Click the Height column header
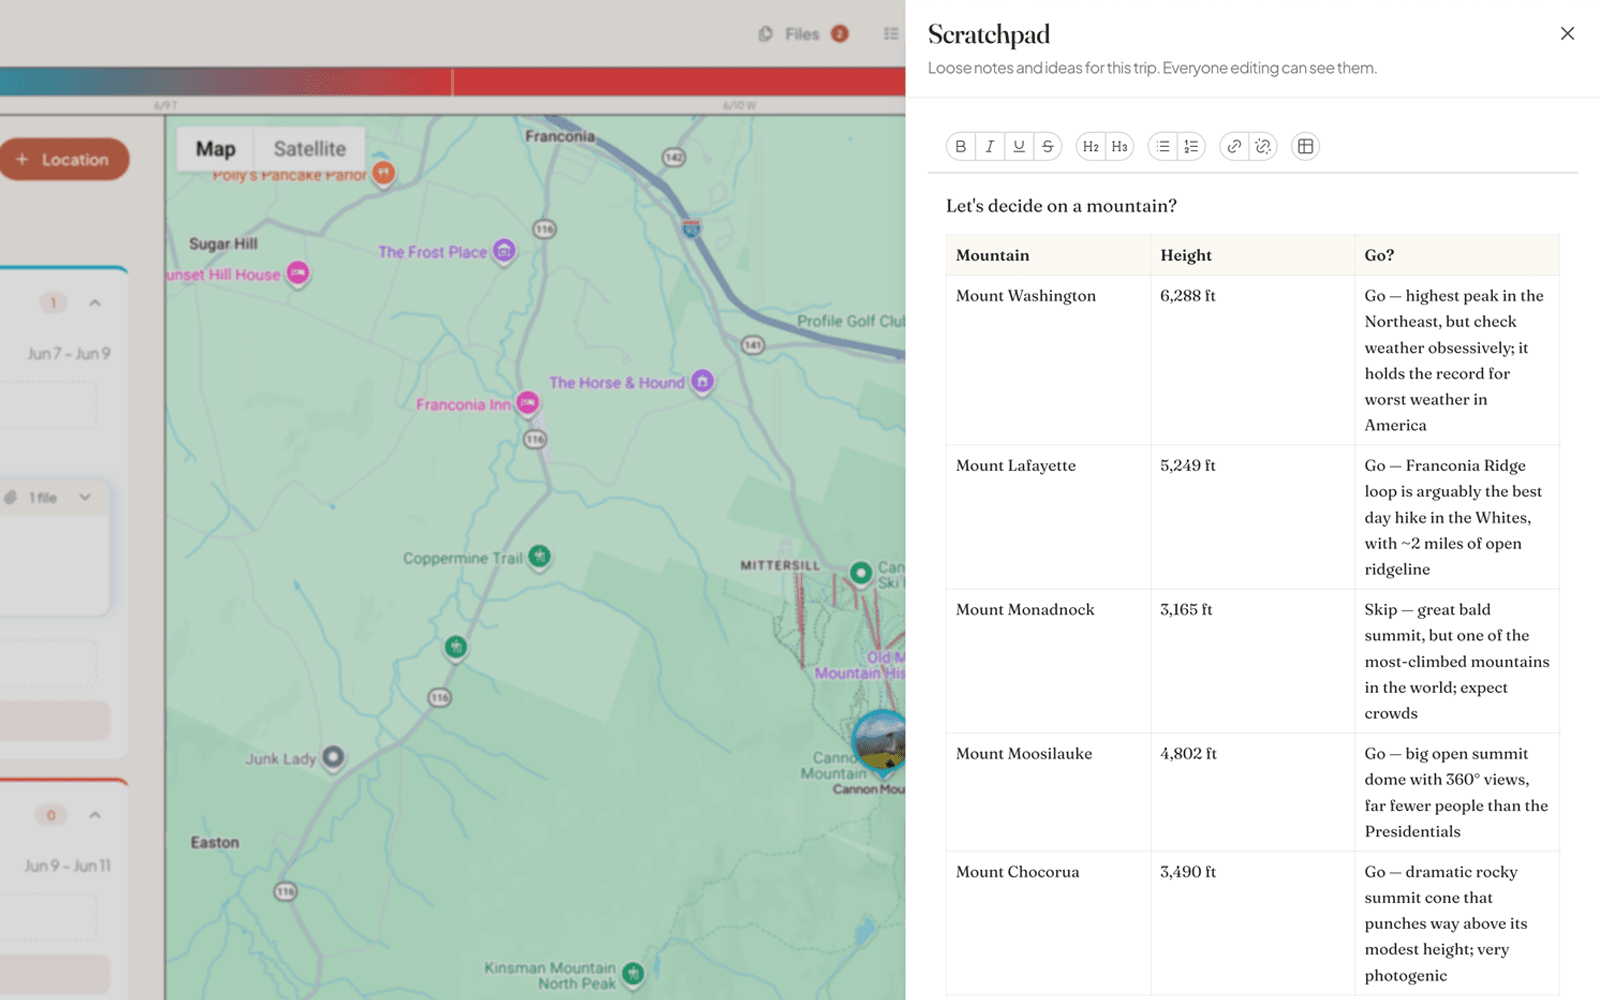1600x1000 pixels. pos(1252,255)
